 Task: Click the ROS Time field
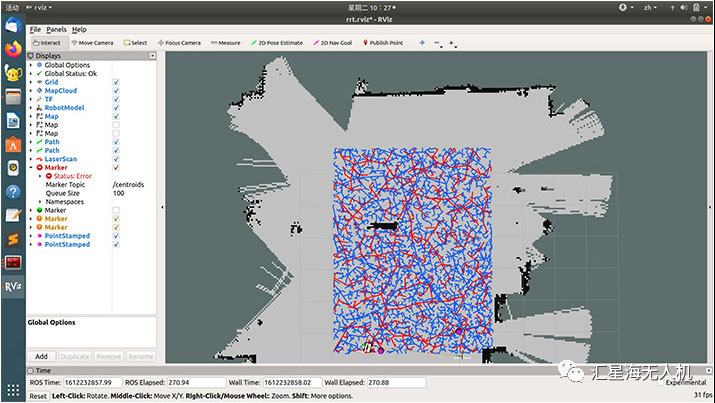pyautogui.click(x=93, y=382)
